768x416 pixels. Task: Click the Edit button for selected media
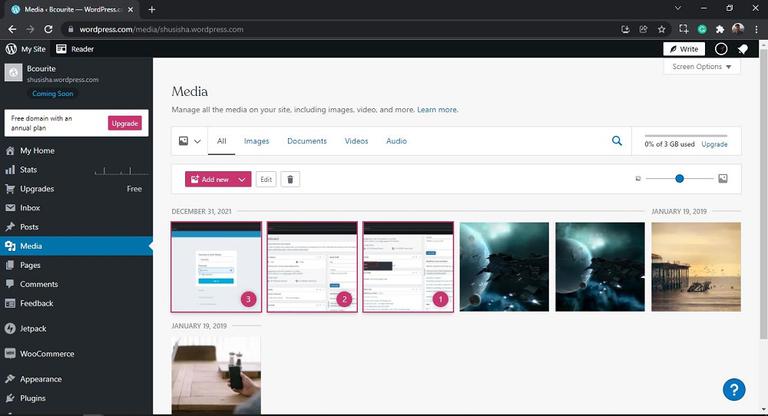pos(266,179)
